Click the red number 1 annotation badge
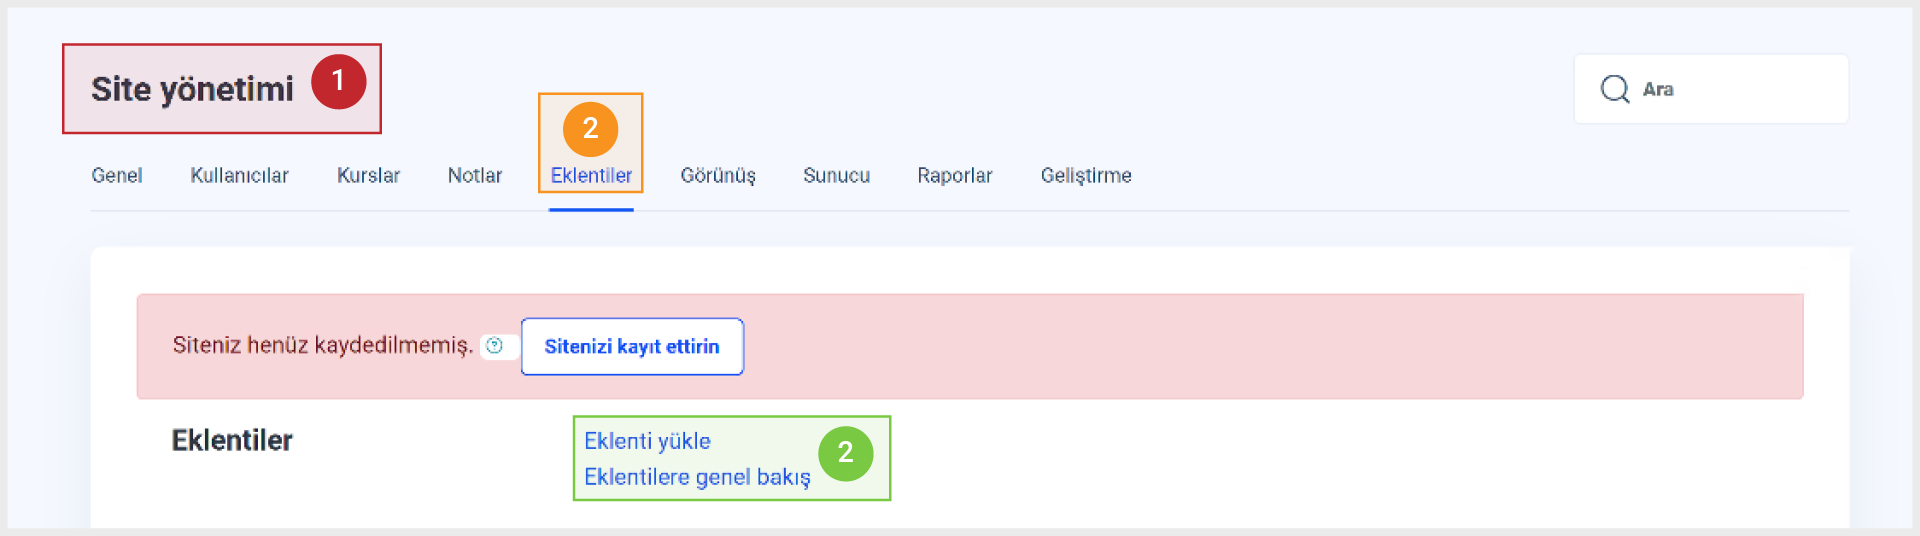 click(x=338, y=81)
